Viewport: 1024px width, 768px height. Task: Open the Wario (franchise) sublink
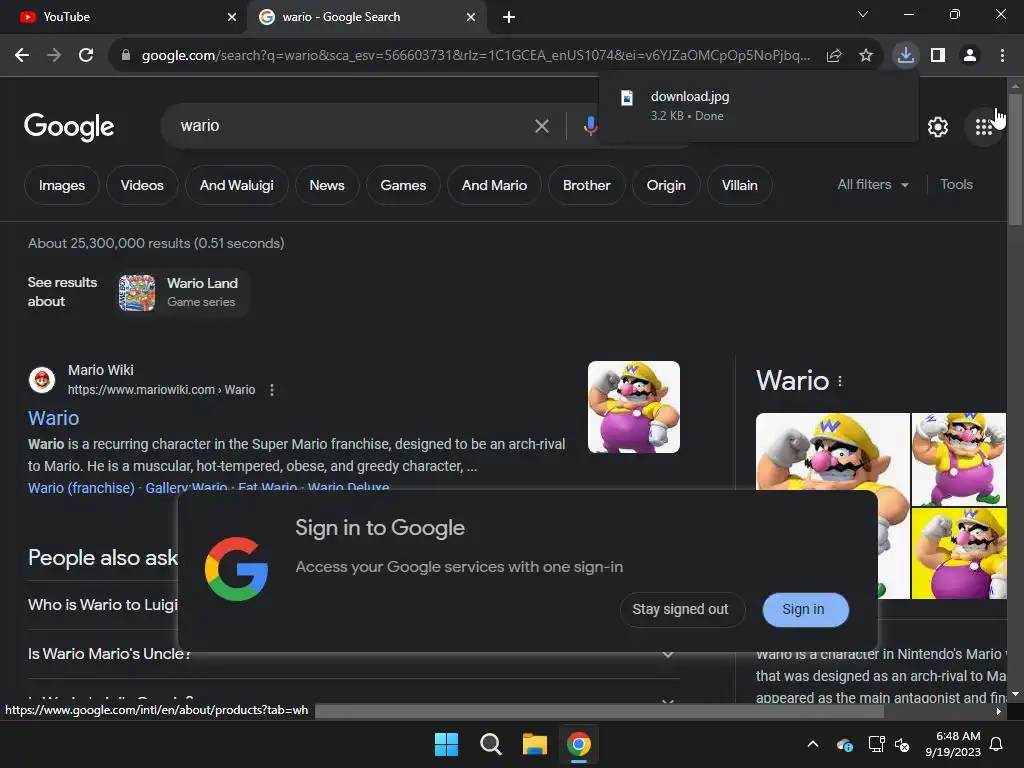pyautogui.click(x=81, y=488)
